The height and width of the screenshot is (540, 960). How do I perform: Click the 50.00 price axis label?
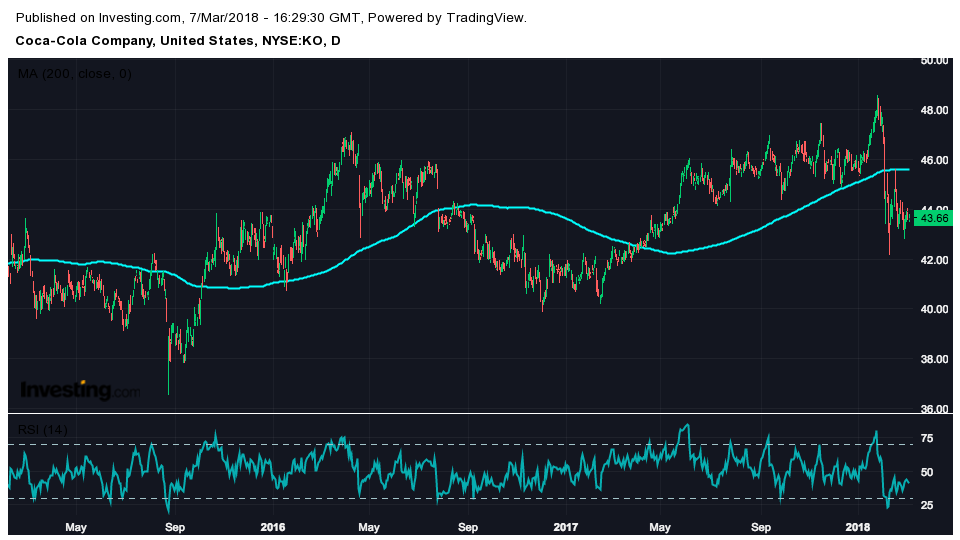[x=934, y=61]
